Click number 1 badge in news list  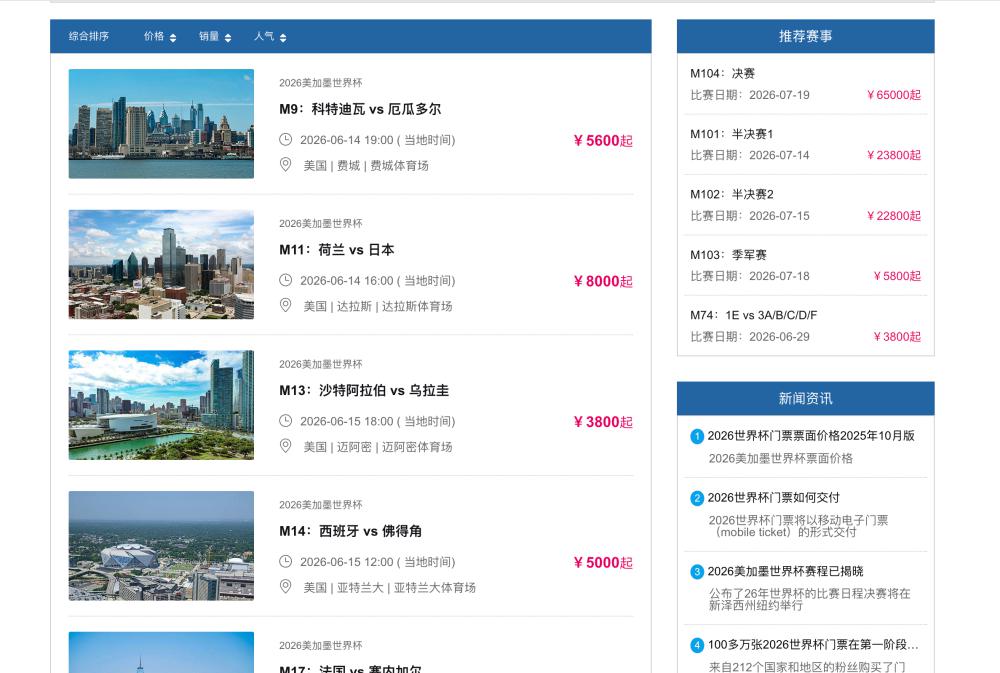click(697, 436)
